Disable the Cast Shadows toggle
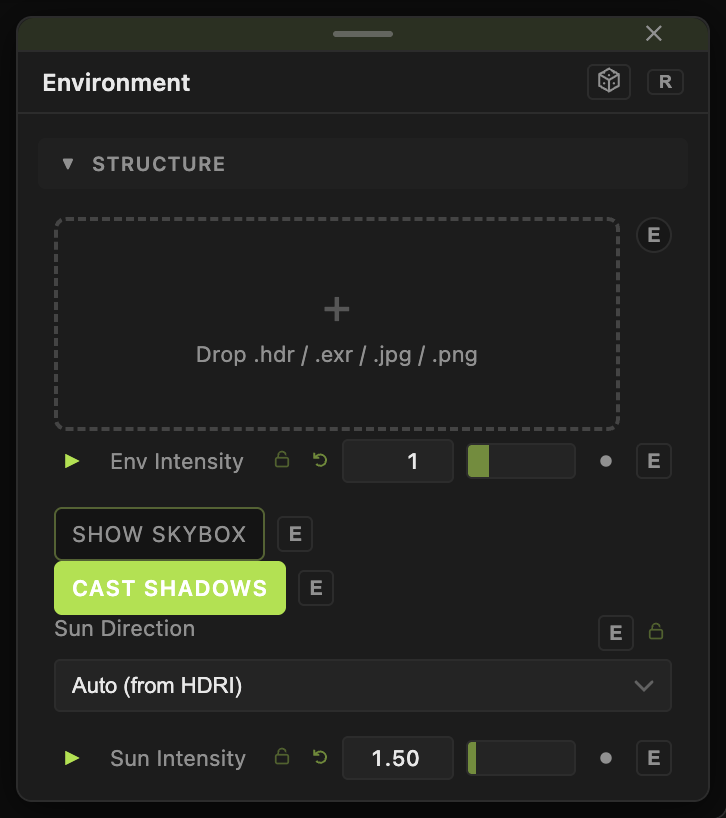 [x=170, y=588]
